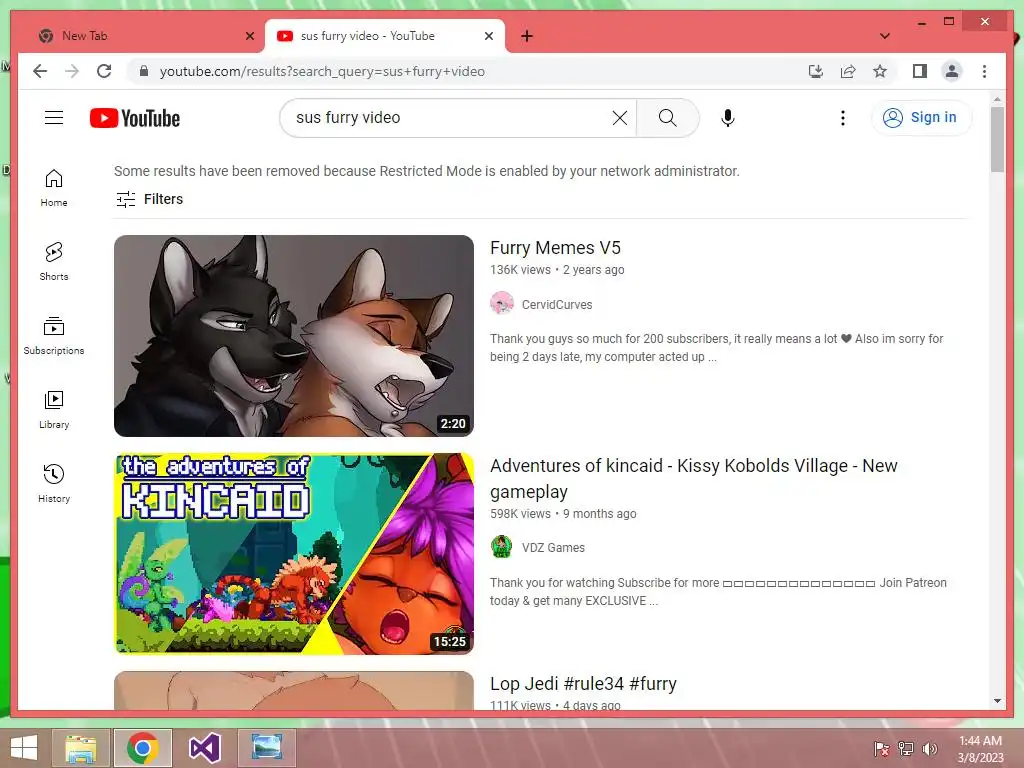
Task: Click the '136K views' metadata text
Action: pos(520,270)
